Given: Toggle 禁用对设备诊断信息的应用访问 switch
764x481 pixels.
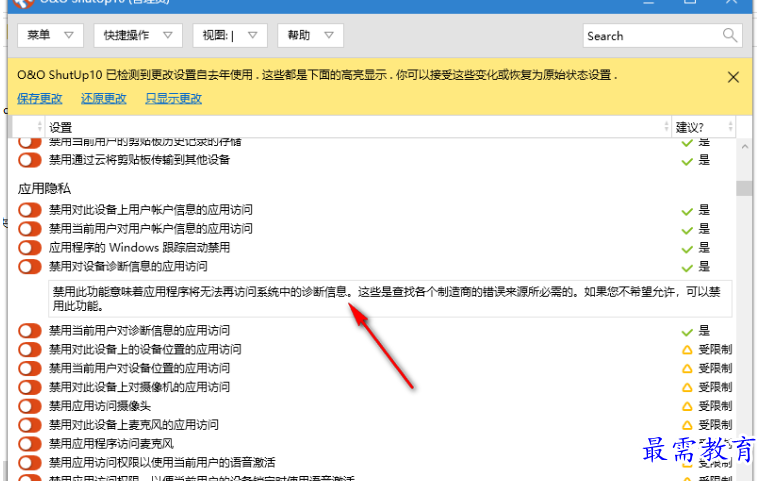Looking at the screenshot, I should point(30,267).
